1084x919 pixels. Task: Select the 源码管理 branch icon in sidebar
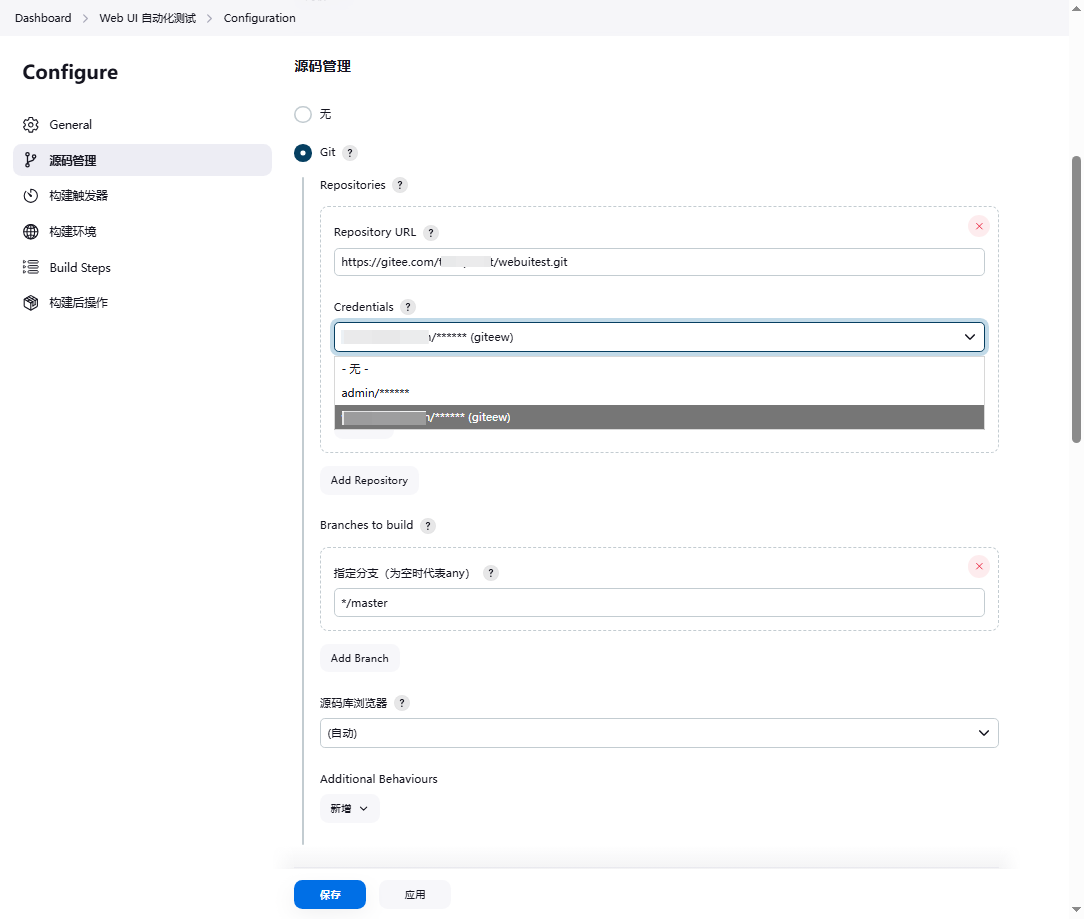coord(30,160)
